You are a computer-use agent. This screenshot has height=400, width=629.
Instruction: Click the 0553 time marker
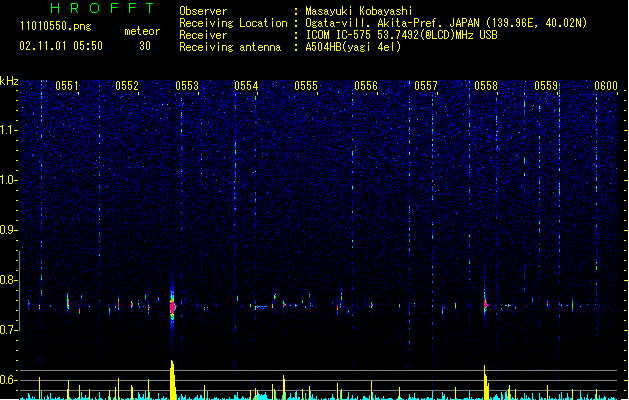(187, 86)
